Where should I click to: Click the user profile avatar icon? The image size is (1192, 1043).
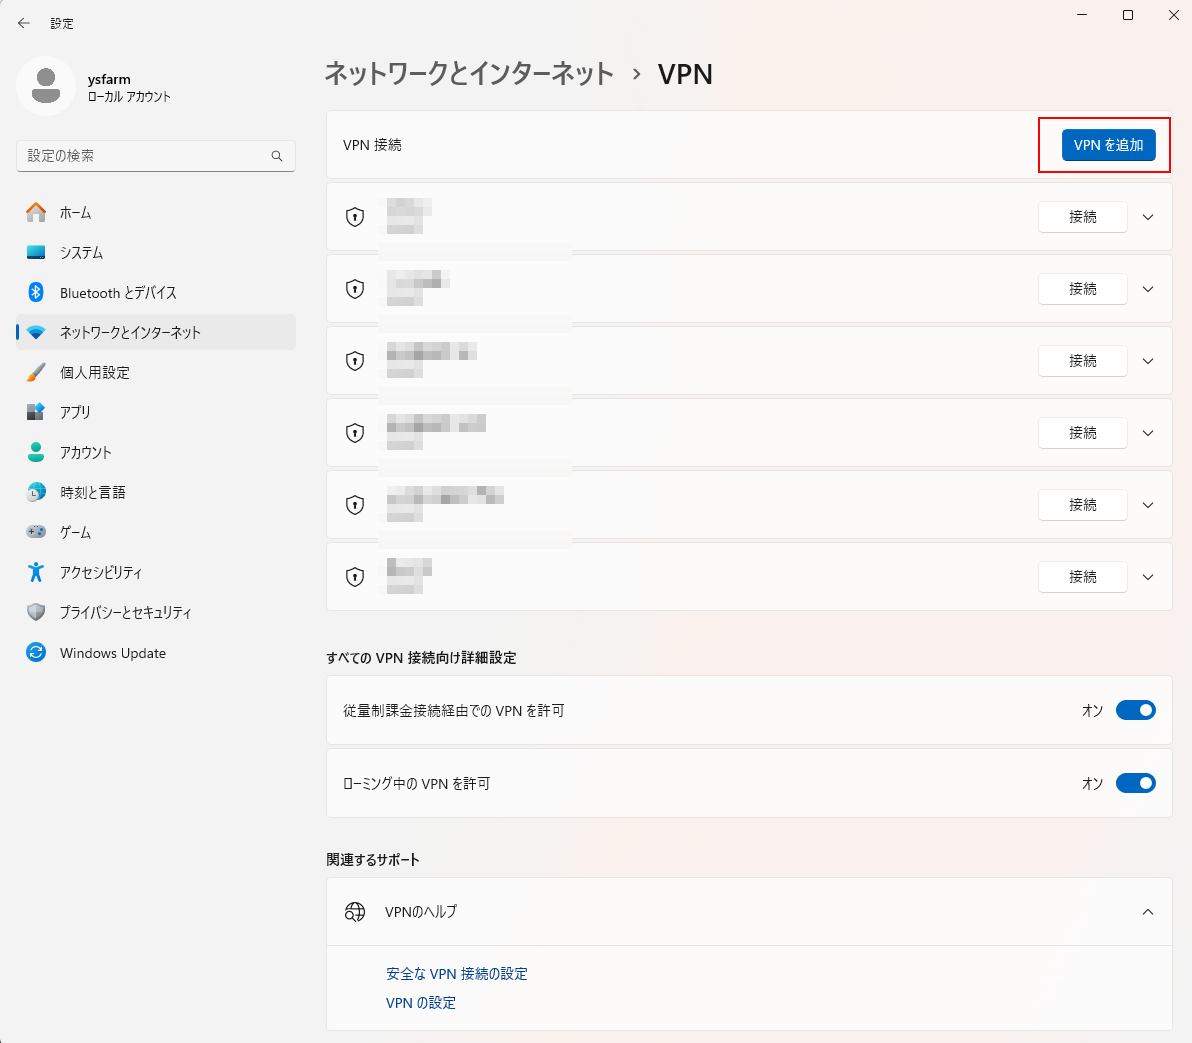tap(46, 87)
